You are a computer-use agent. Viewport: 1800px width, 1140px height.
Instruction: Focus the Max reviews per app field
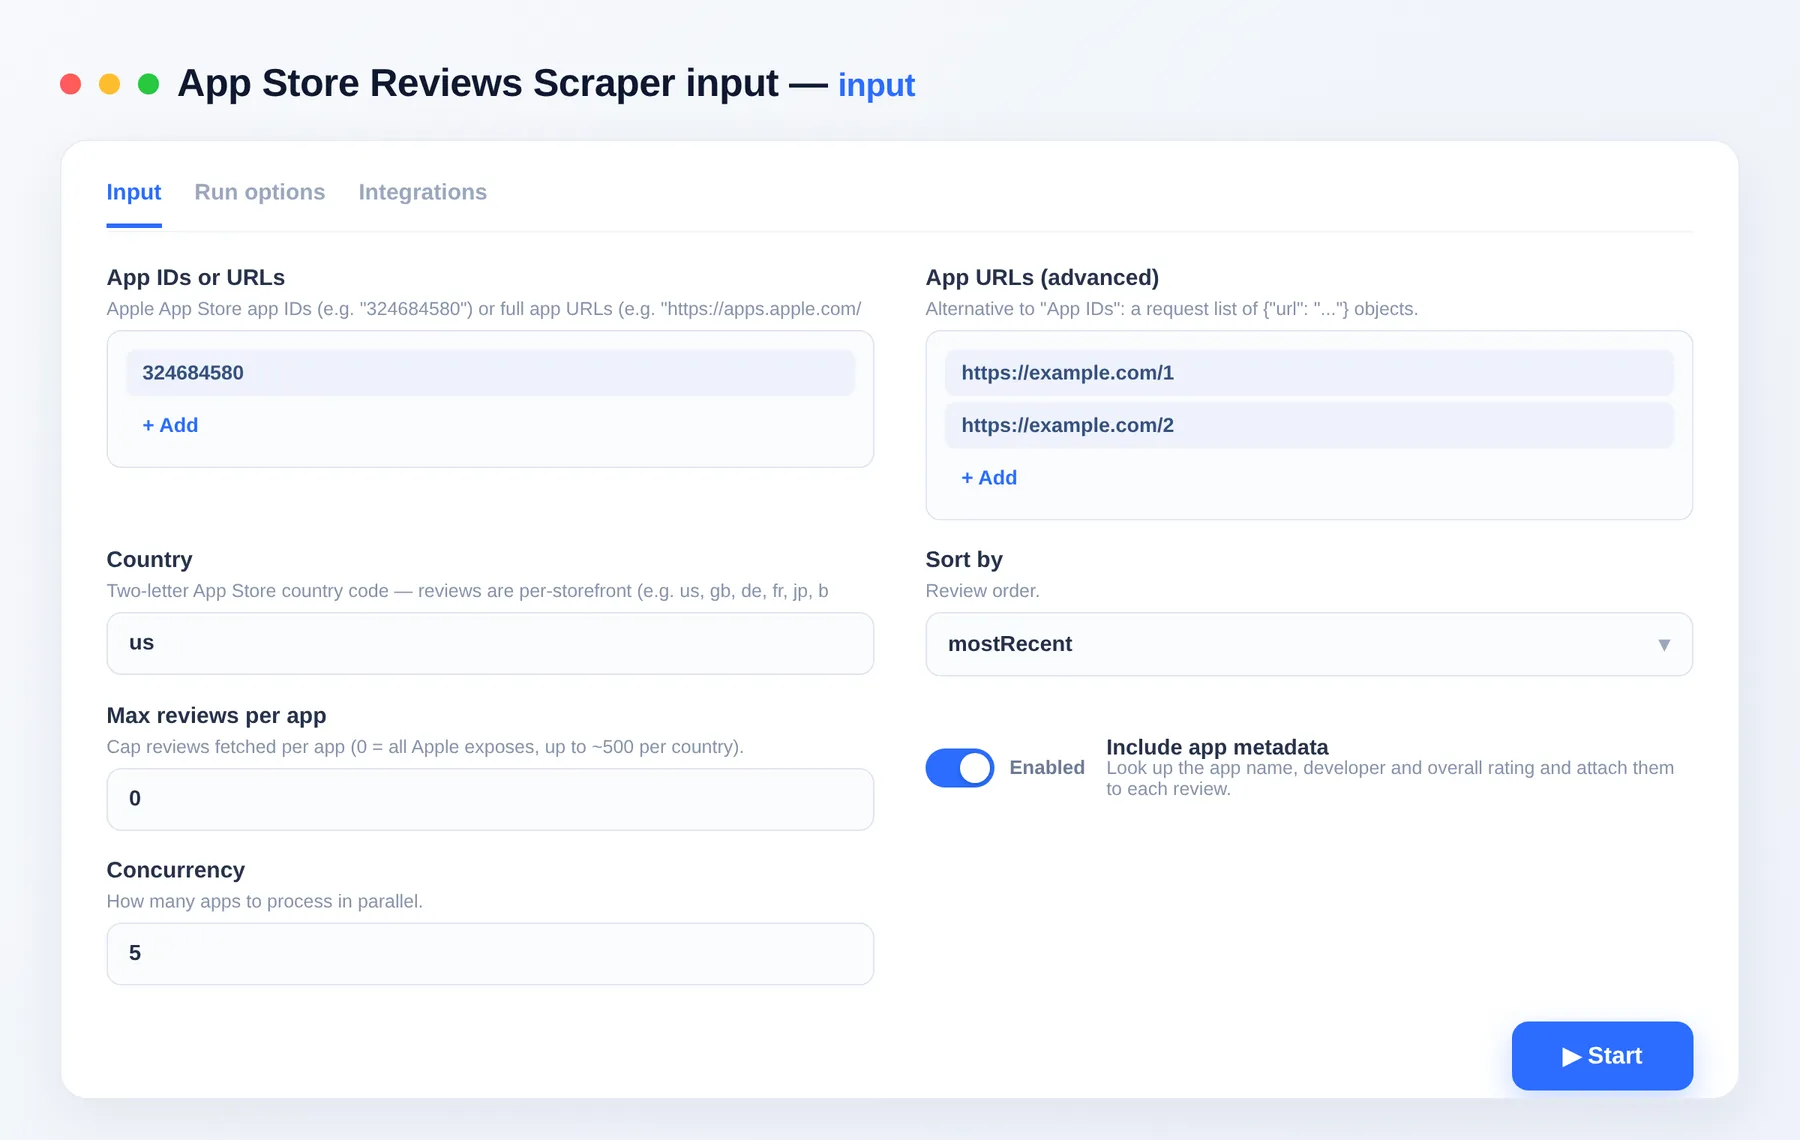pos(490,799)
